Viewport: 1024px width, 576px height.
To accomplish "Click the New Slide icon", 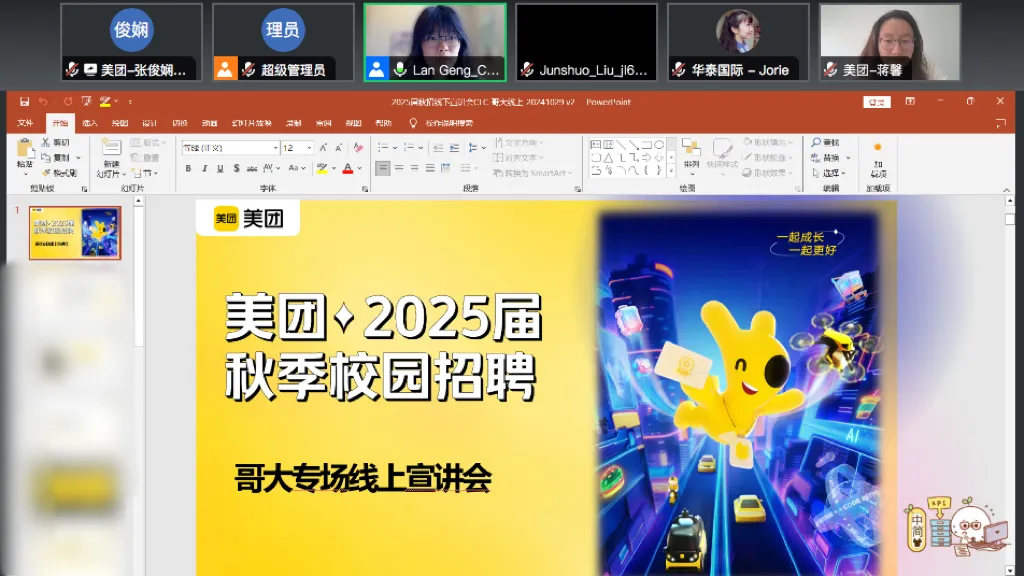I will (x=111, y=148).
